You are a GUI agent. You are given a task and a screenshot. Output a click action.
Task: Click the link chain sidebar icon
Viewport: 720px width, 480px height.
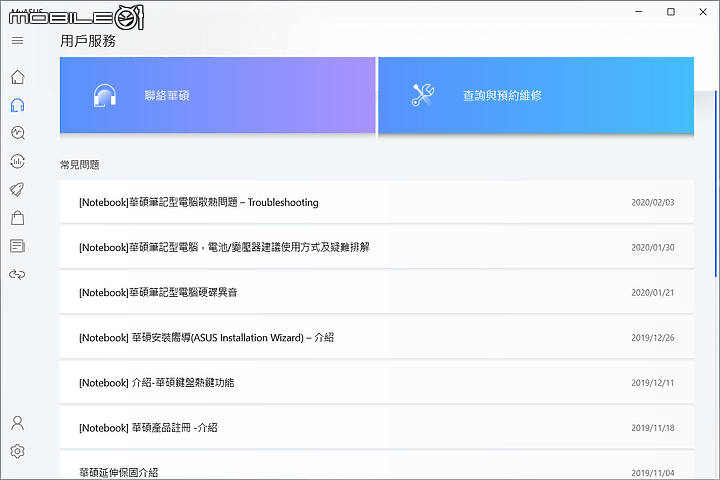click(17, 274)
